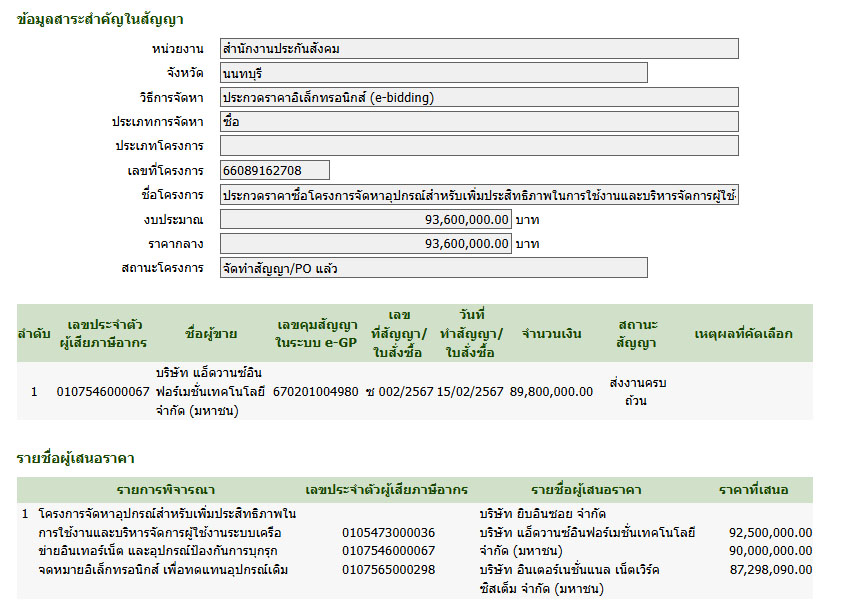Viewport: 844px width, 613px height.
Task: Click the จังหวัด field showing นนทบุรี
Action: coord(433,73)
